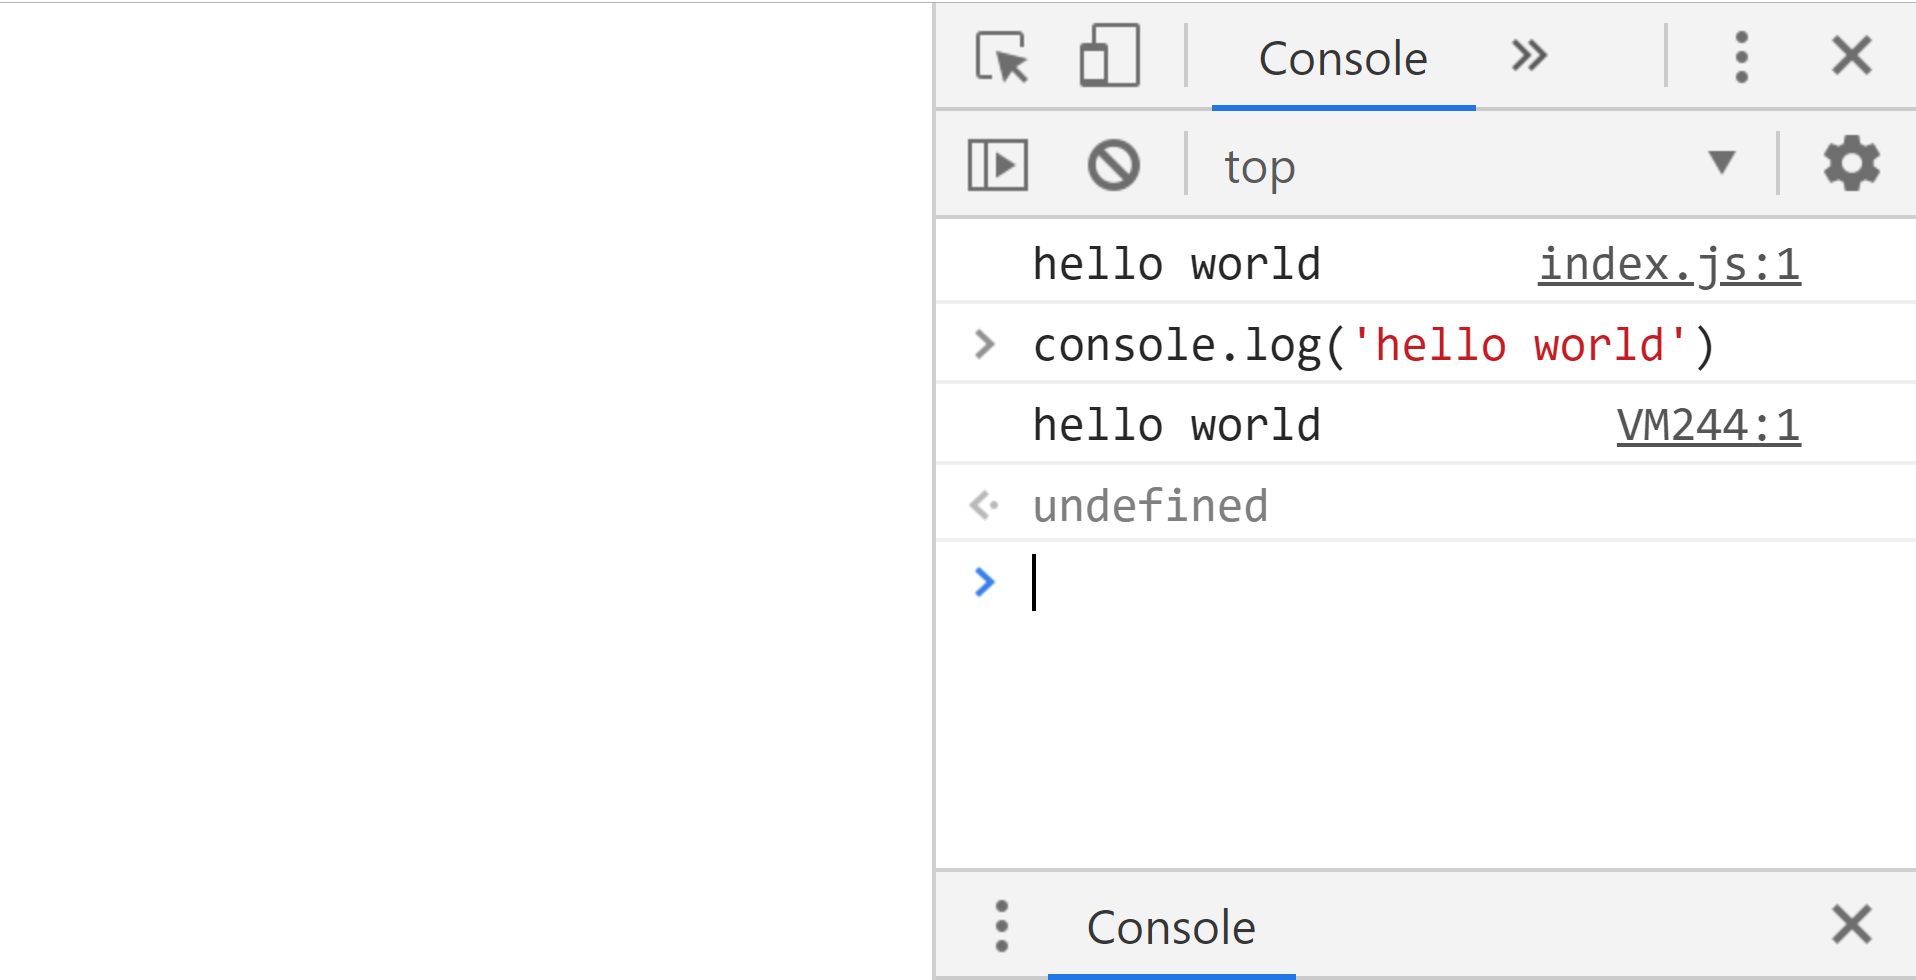Switch to the Console panel tab
1916x980 pixels.
[1343, 58]
